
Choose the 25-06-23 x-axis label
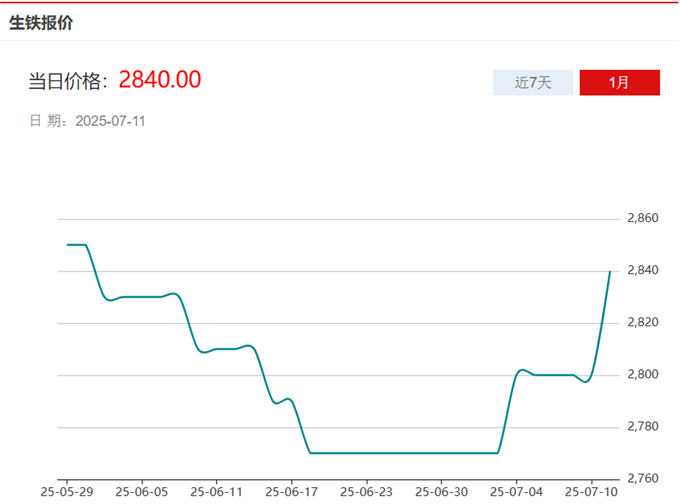click(366, 492)
